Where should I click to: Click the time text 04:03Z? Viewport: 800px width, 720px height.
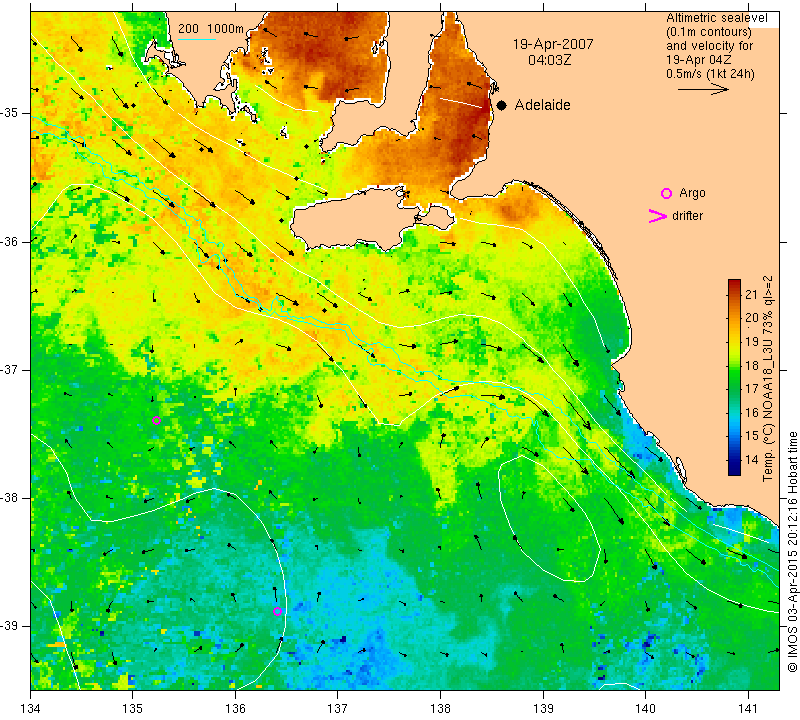point(549,60)
